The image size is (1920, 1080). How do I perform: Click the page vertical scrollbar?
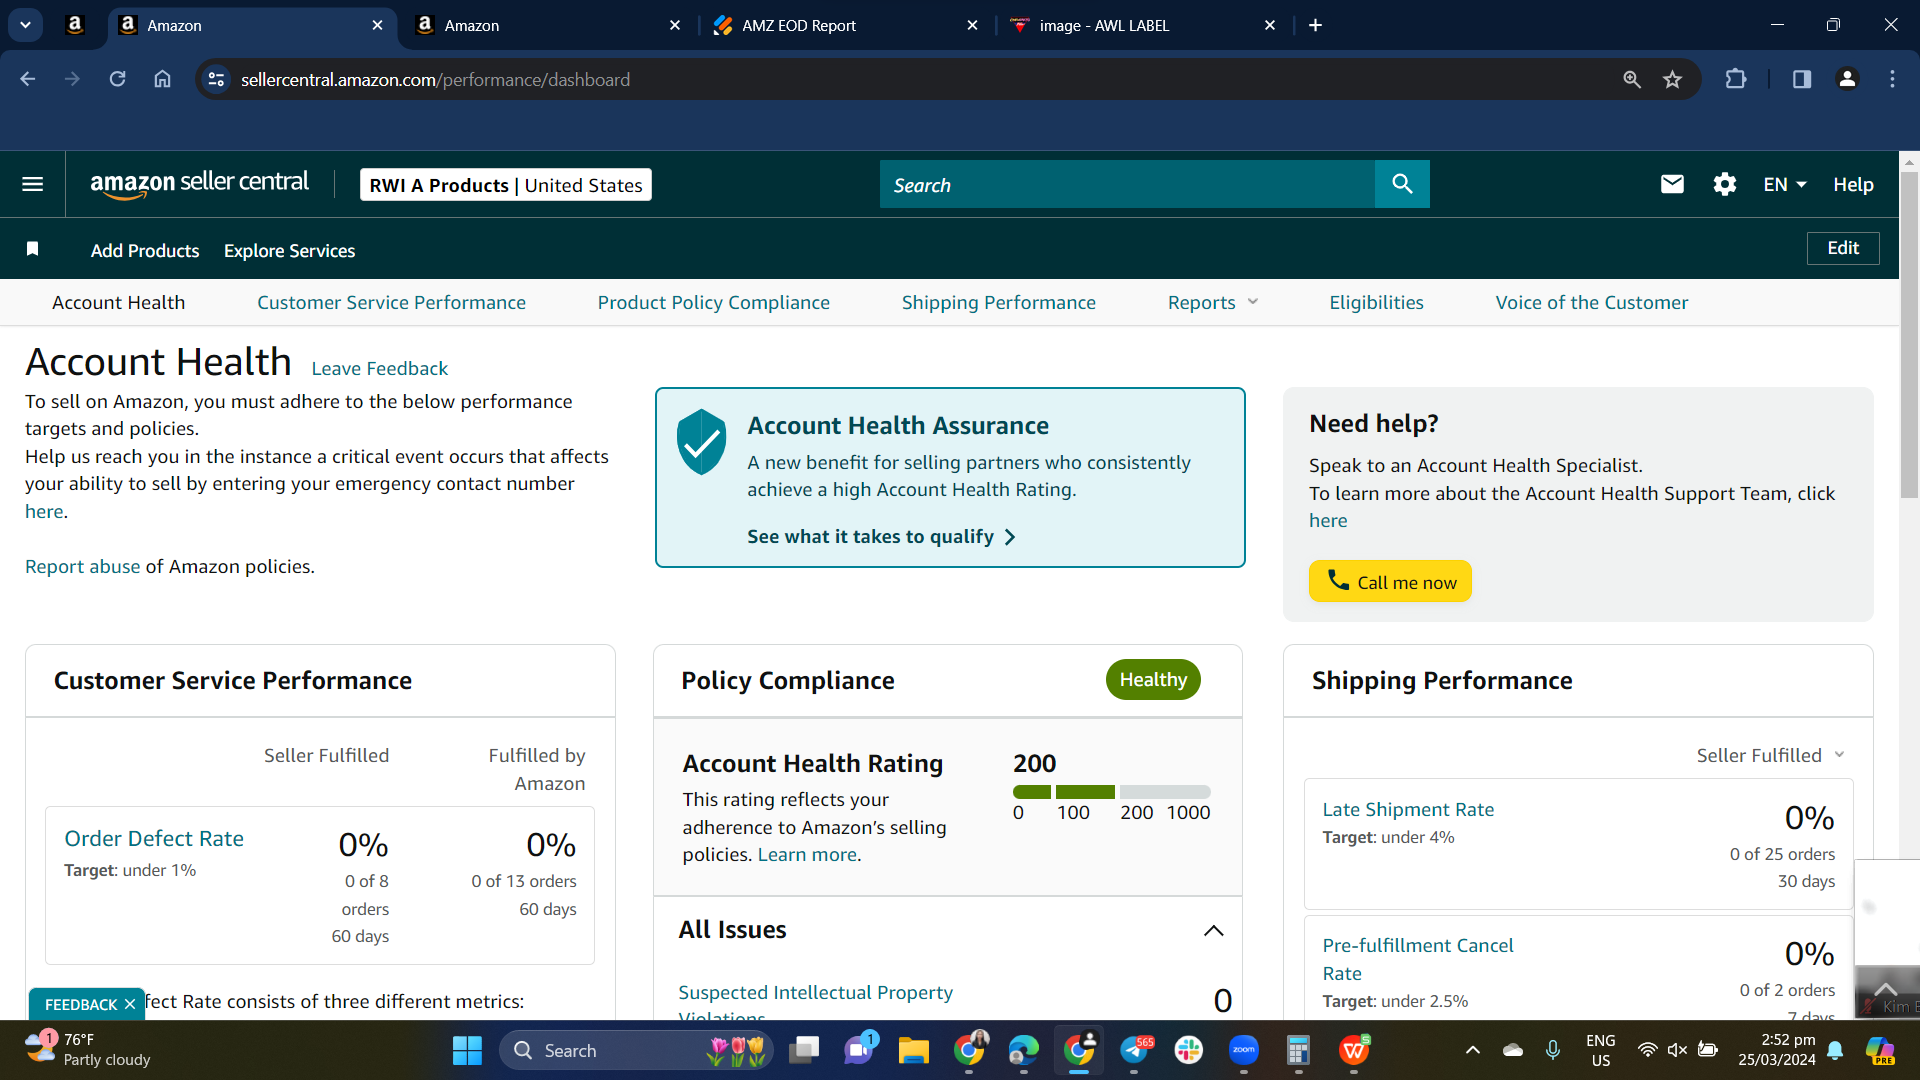tap(1909, 334)
